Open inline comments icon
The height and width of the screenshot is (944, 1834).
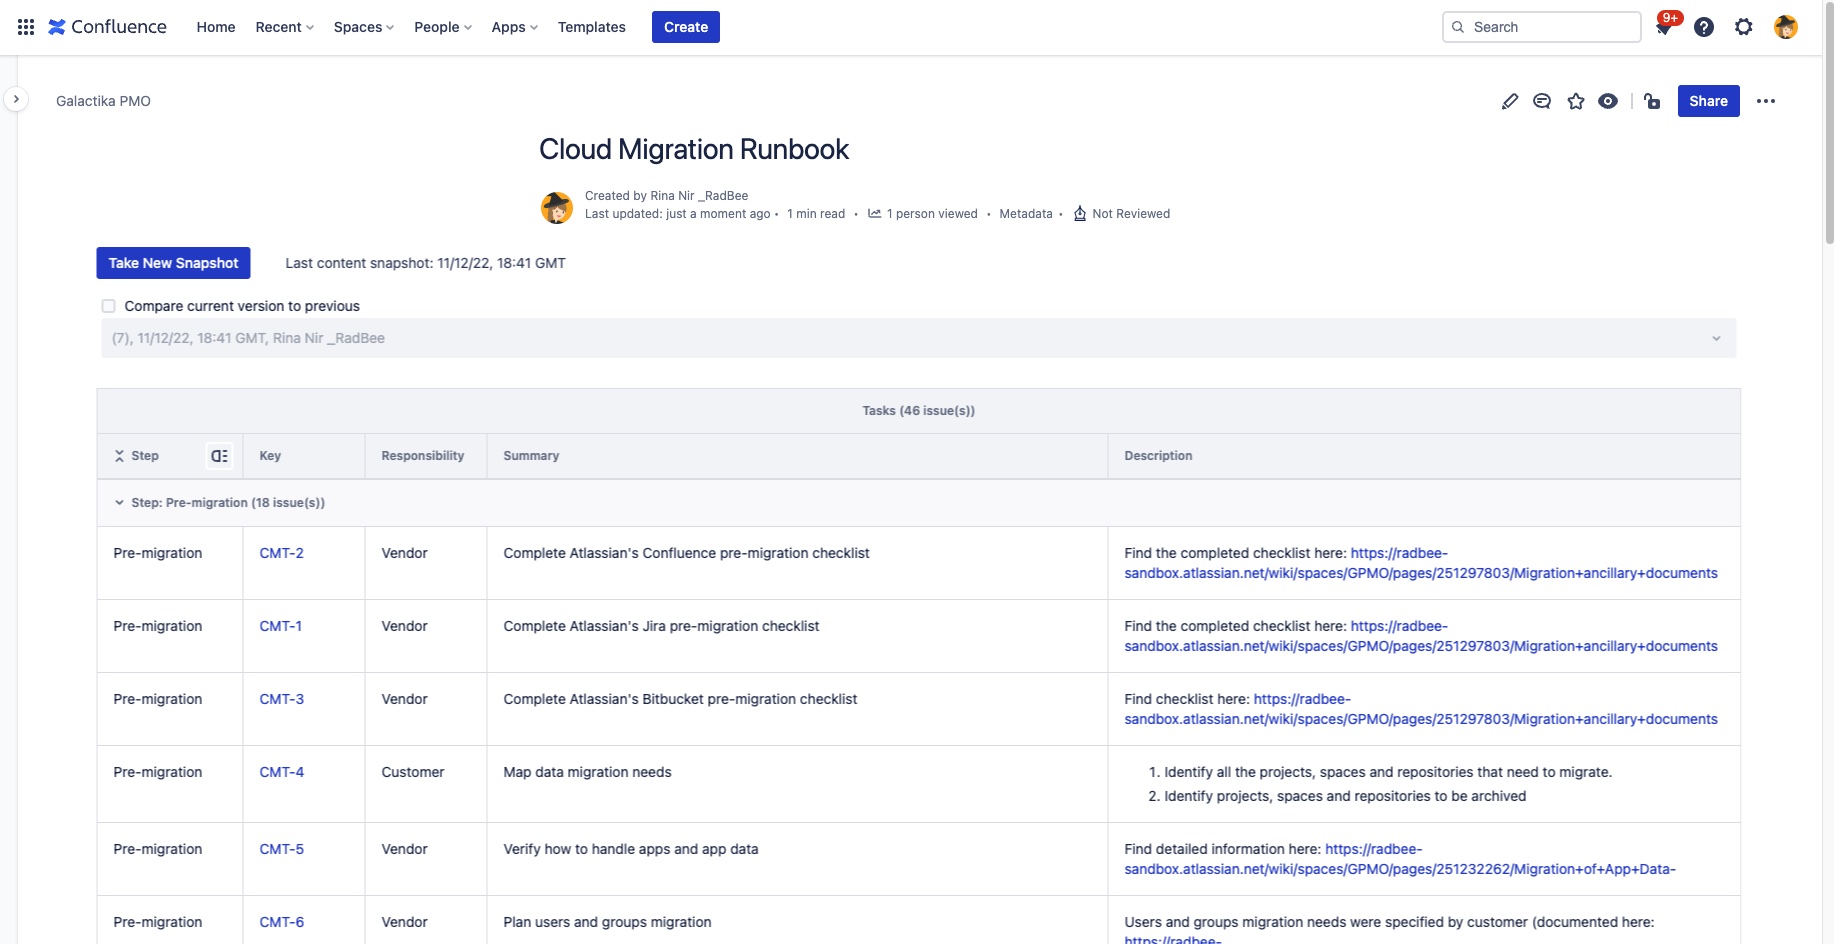pos(1542,101)
